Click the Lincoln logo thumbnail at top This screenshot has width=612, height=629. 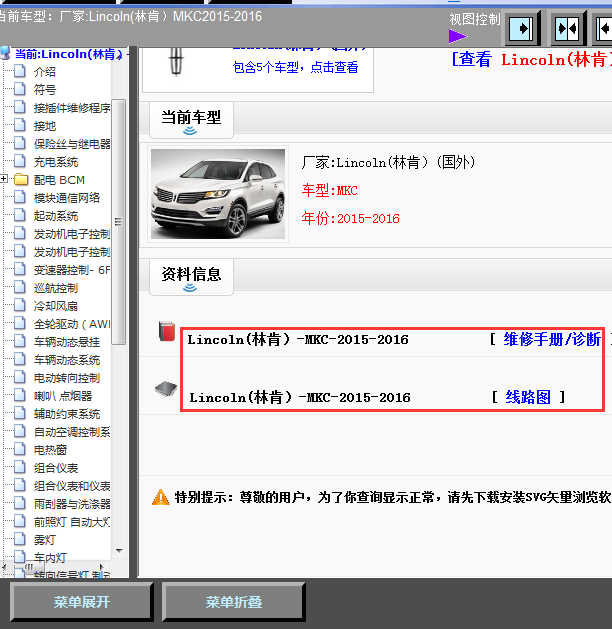(x=176, y=61)
